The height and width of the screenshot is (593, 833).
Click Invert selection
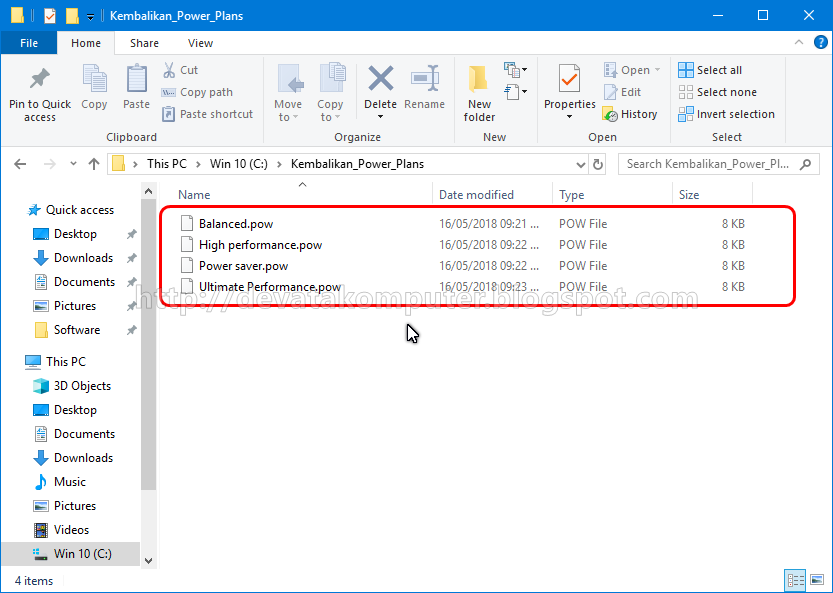[x=726, y=114]
